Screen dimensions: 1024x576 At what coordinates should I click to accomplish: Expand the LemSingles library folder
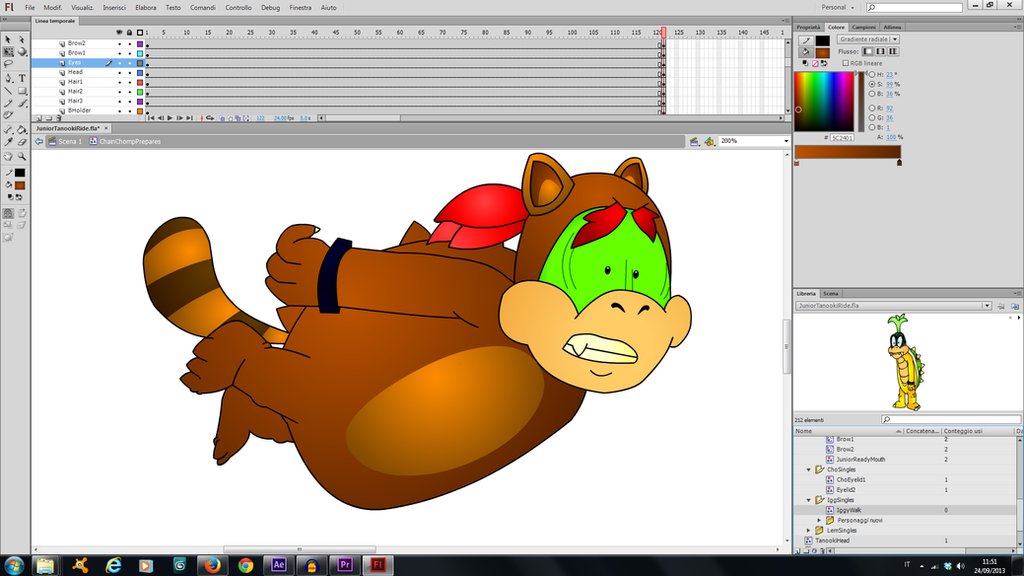[808, 530]
